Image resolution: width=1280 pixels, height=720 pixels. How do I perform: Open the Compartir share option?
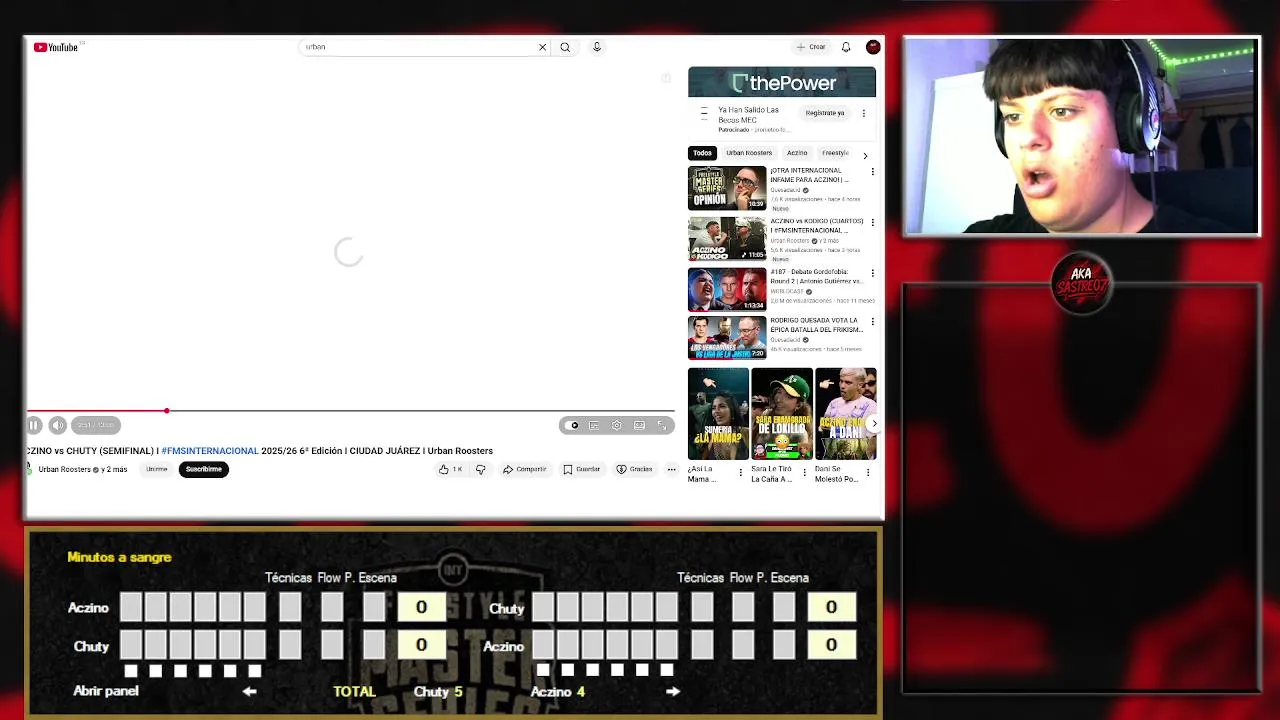point(525,469)
